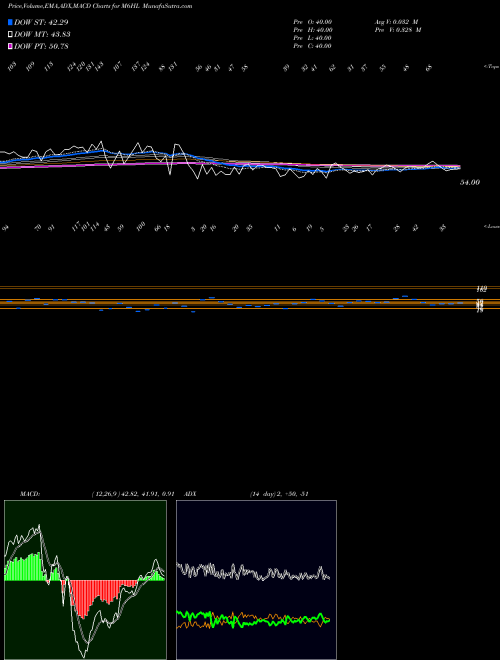Click the 'Avg V: 0.032 M' value

[396, 22]
